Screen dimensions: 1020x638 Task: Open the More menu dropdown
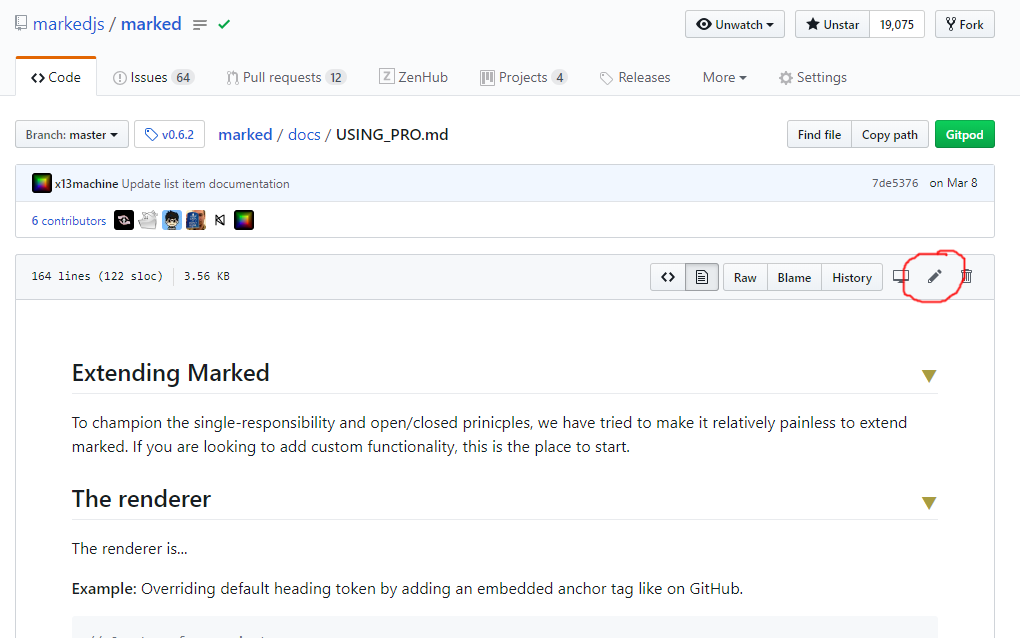pos(724,77)
